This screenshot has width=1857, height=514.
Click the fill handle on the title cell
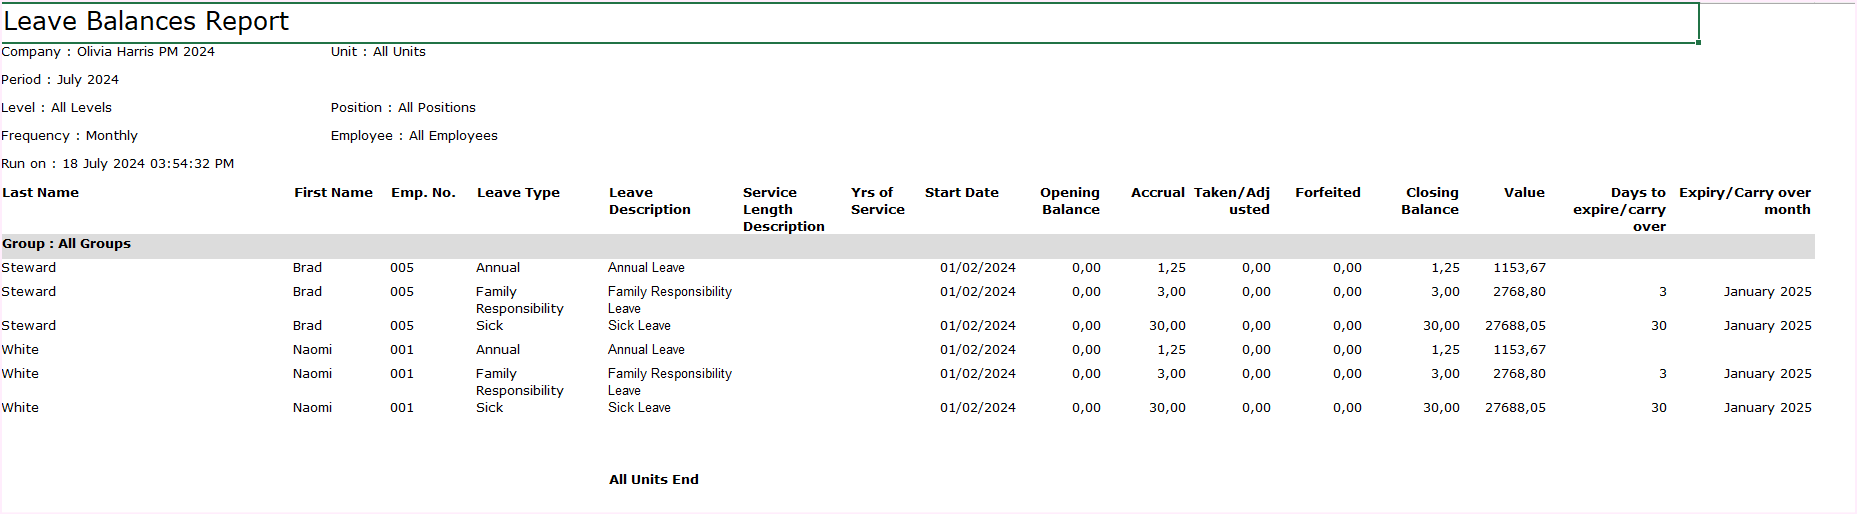click(x=1698, y=43)
